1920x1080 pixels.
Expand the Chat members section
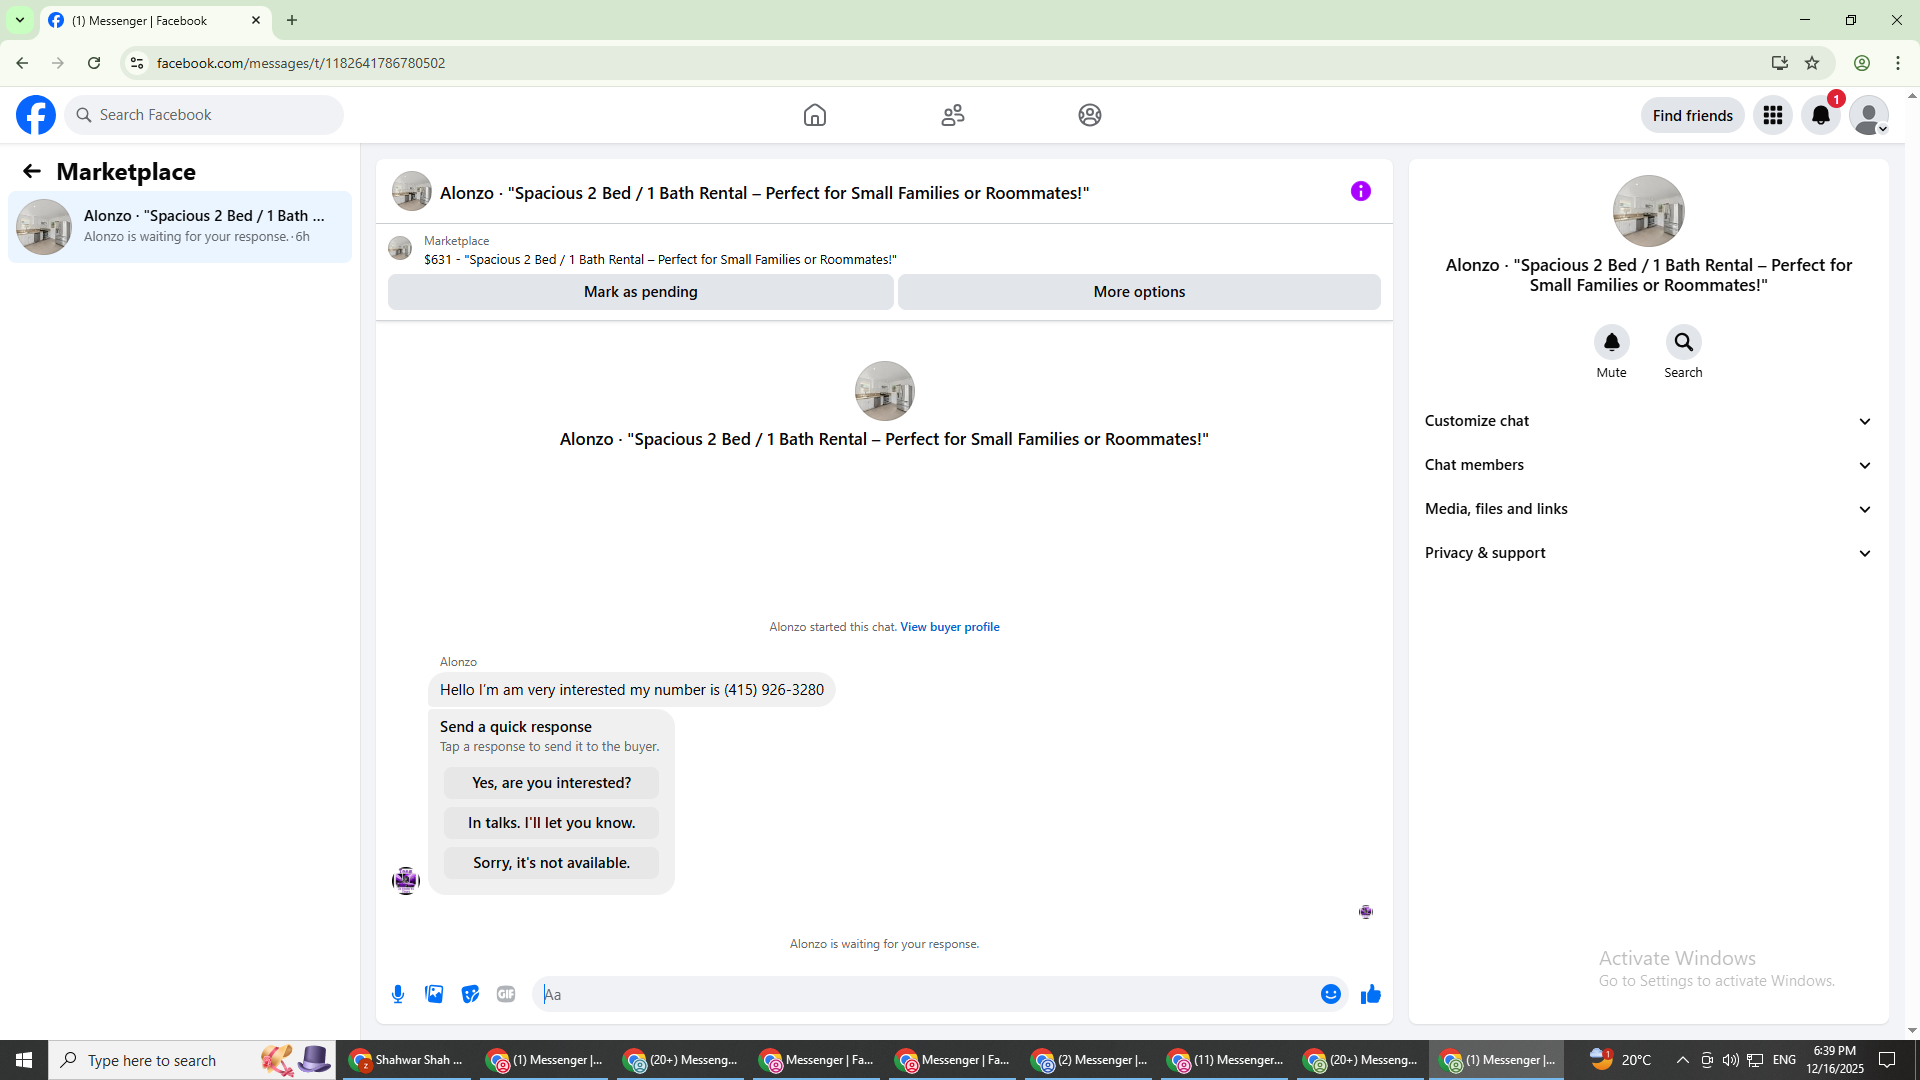click(x=1648, y=465)
